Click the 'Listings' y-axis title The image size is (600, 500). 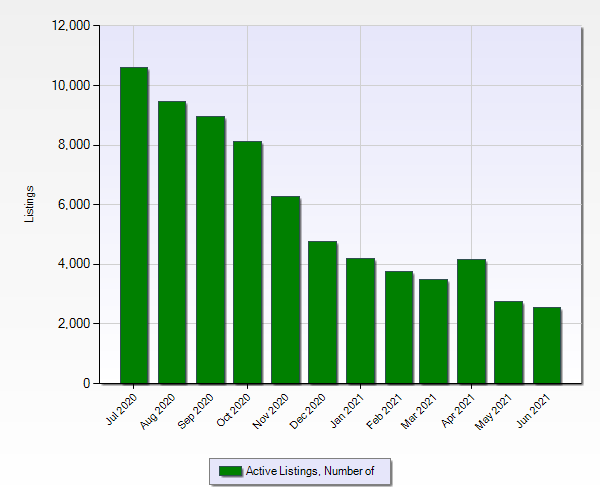click(x=30, y=204)
